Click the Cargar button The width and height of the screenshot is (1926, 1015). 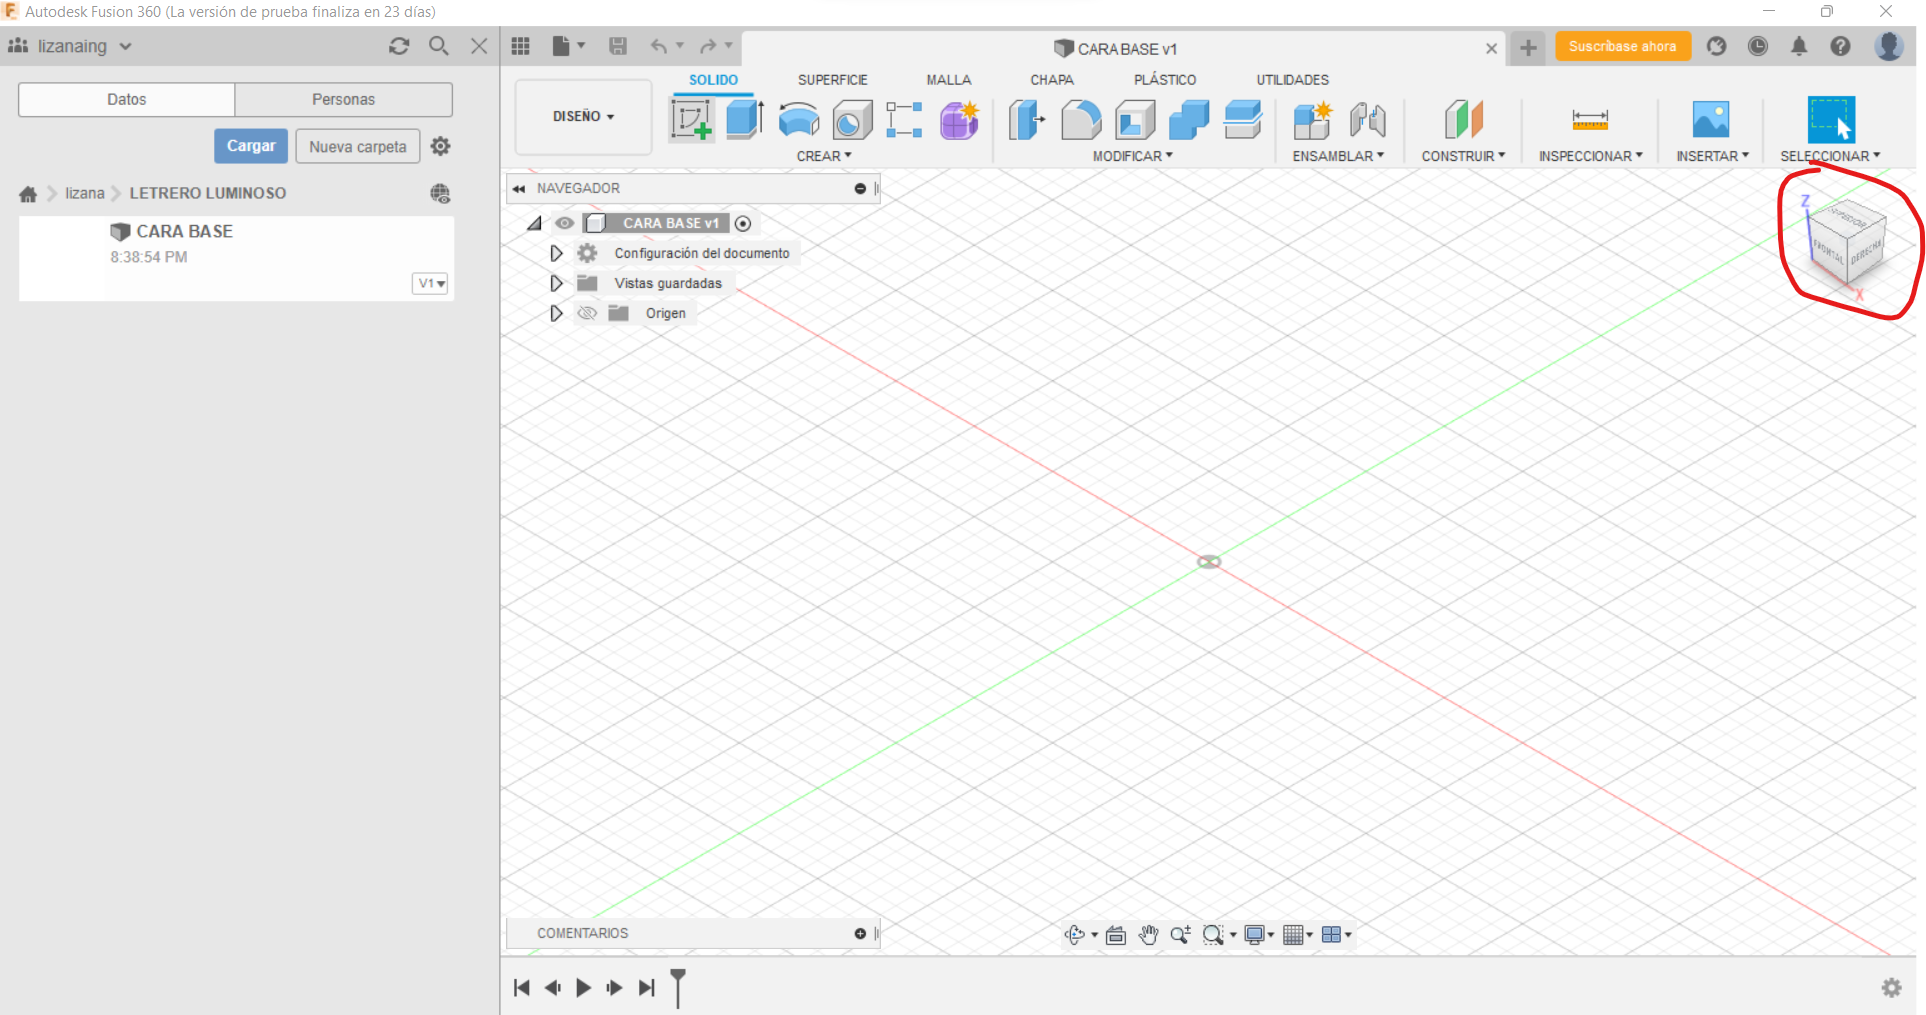click(251, 146)
